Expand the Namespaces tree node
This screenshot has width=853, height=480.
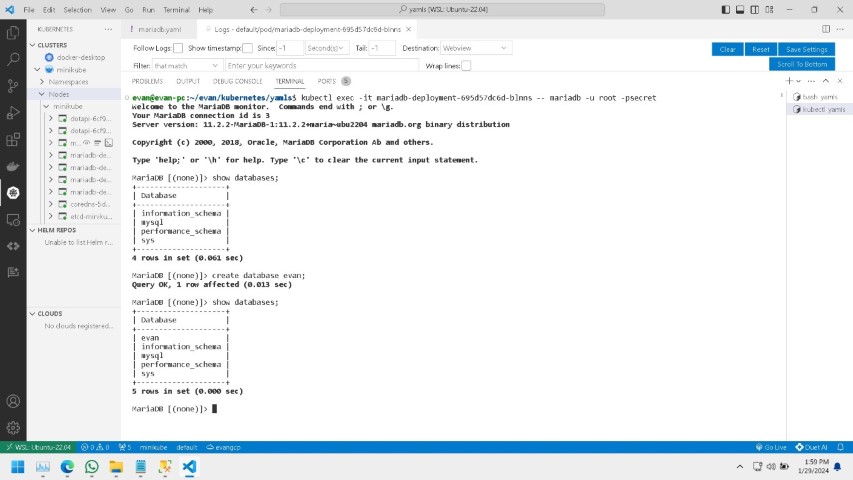42,82
